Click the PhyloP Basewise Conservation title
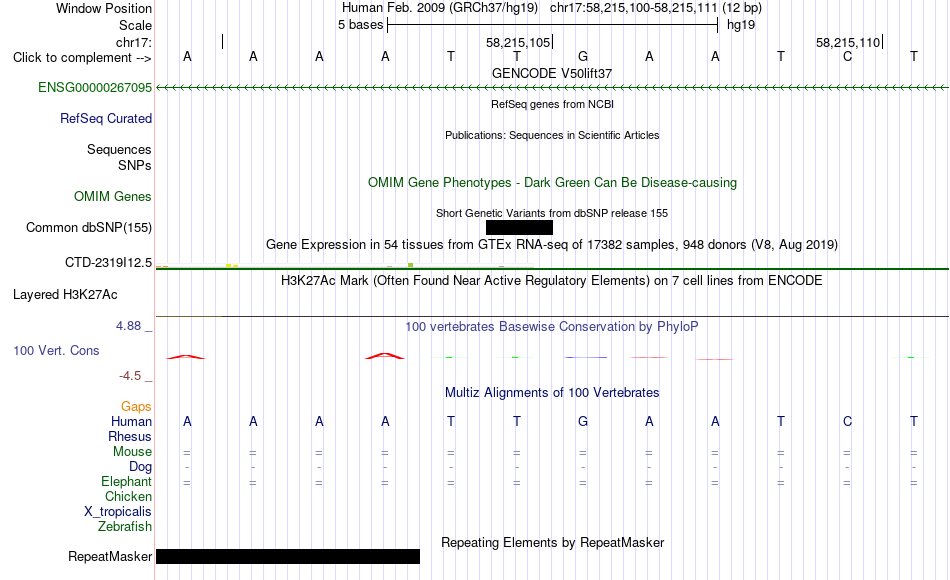This screenshot has width=950, height=580. coord(552,327)
